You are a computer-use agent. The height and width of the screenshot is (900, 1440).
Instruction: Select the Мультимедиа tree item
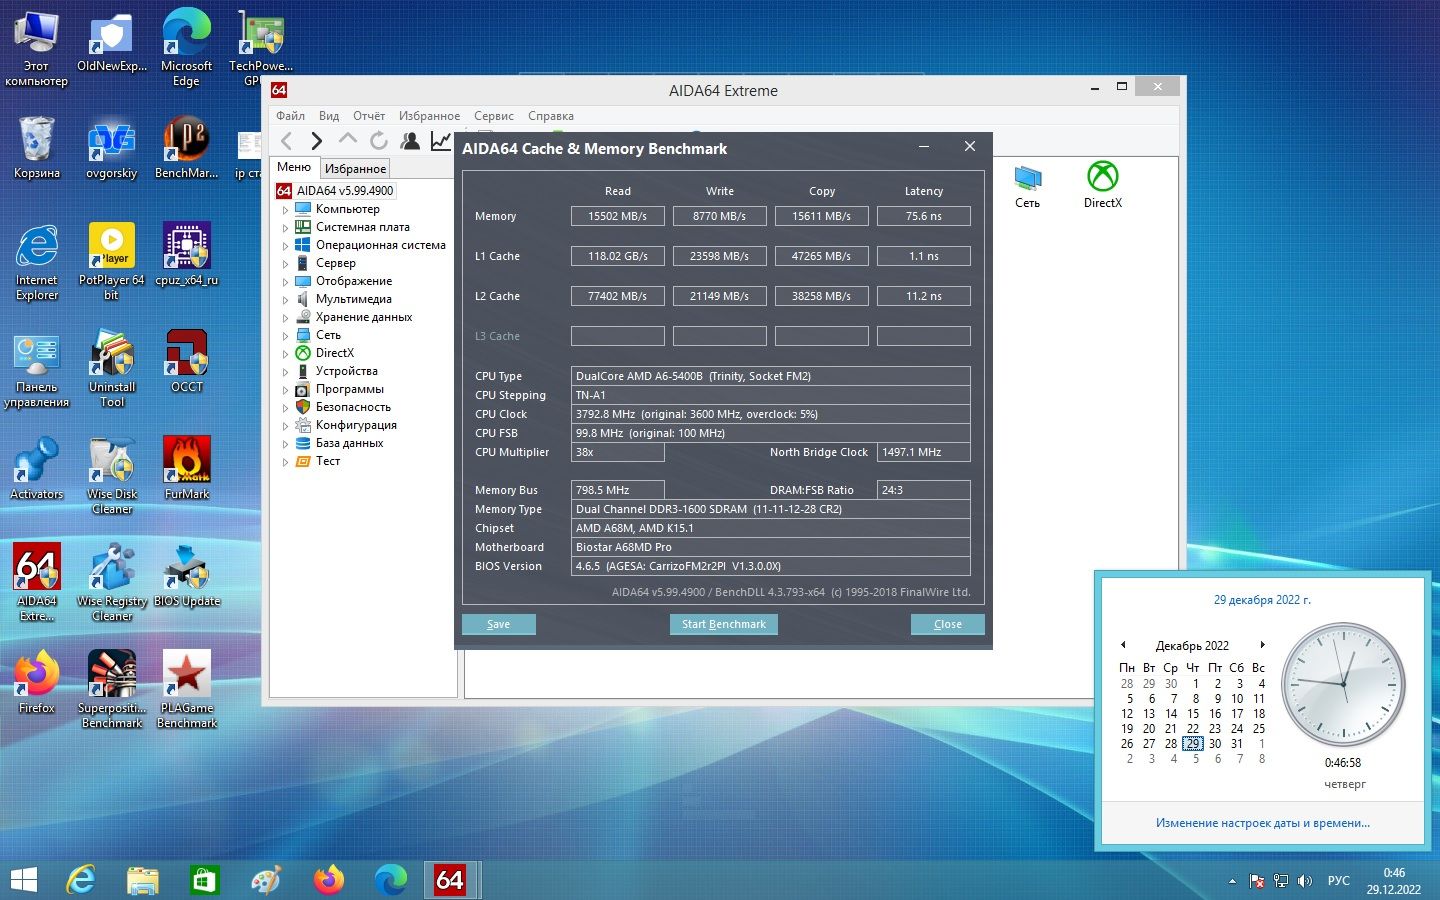click(354, 299)
